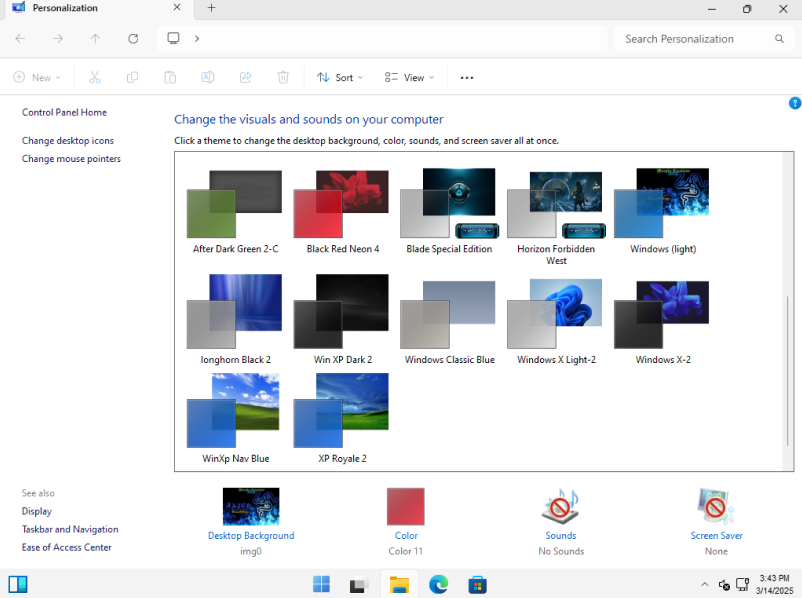Select the Windows (light) theme
The image size is (802, 598).
[x=662, y=211]
